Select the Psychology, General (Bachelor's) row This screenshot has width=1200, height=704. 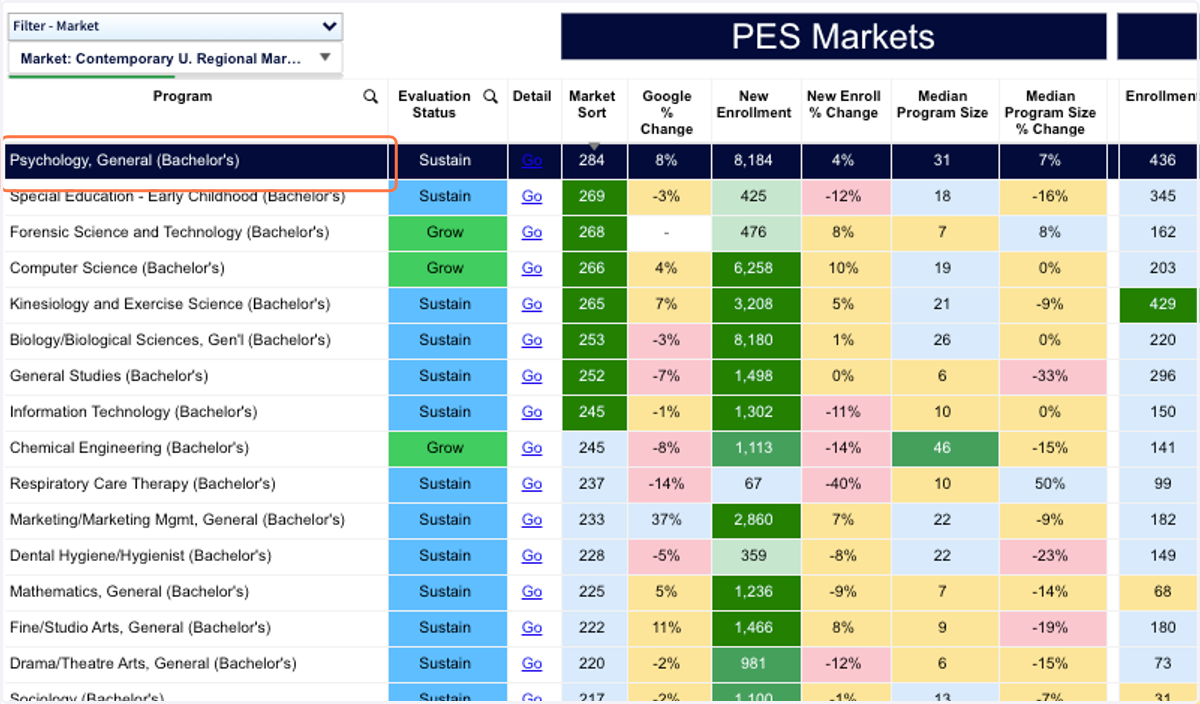(600, 160)
